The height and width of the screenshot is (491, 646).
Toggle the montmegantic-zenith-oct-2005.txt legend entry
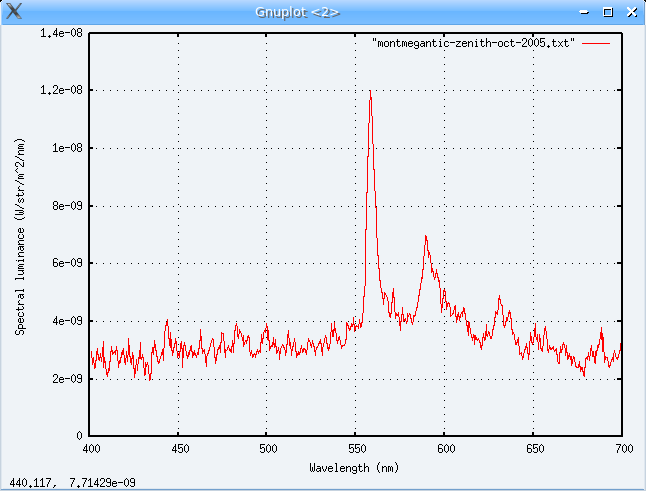tap(473, 44)
